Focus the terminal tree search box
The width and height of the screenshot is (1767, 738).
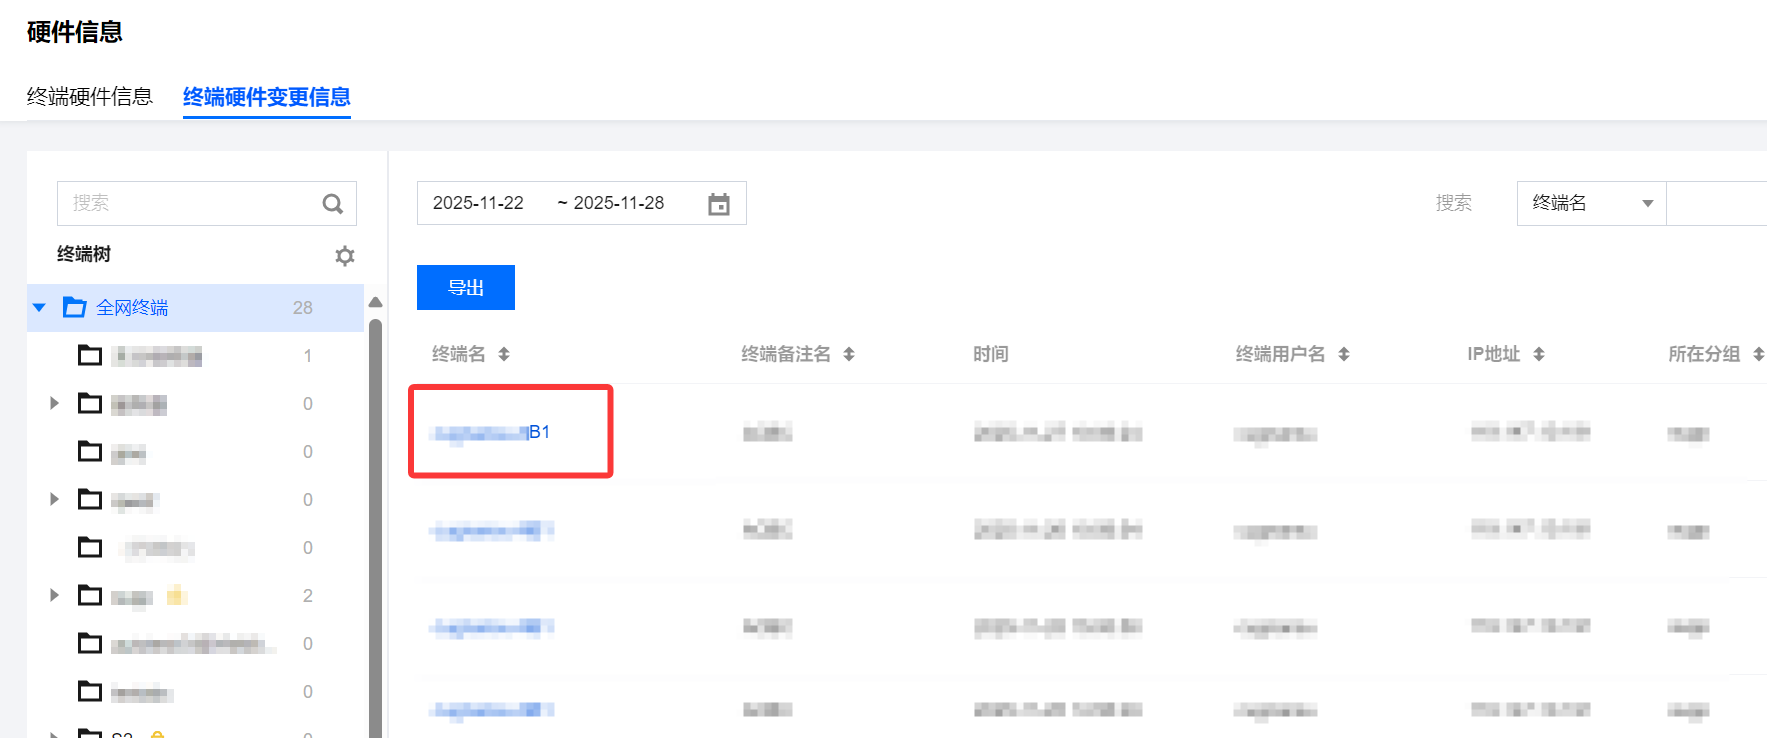pos(207,203)
